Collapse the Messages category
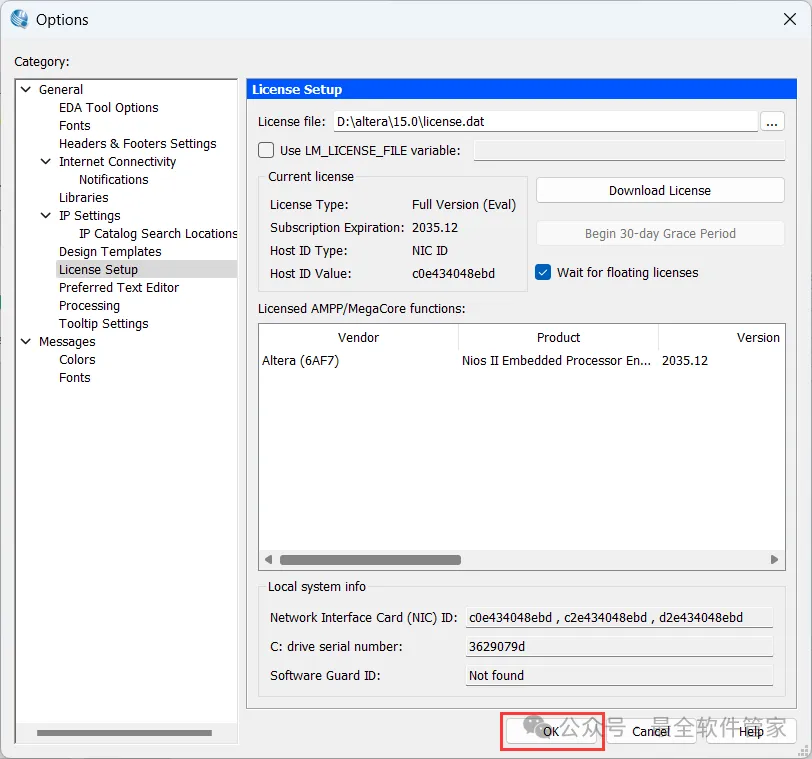 tap(26, 342)
